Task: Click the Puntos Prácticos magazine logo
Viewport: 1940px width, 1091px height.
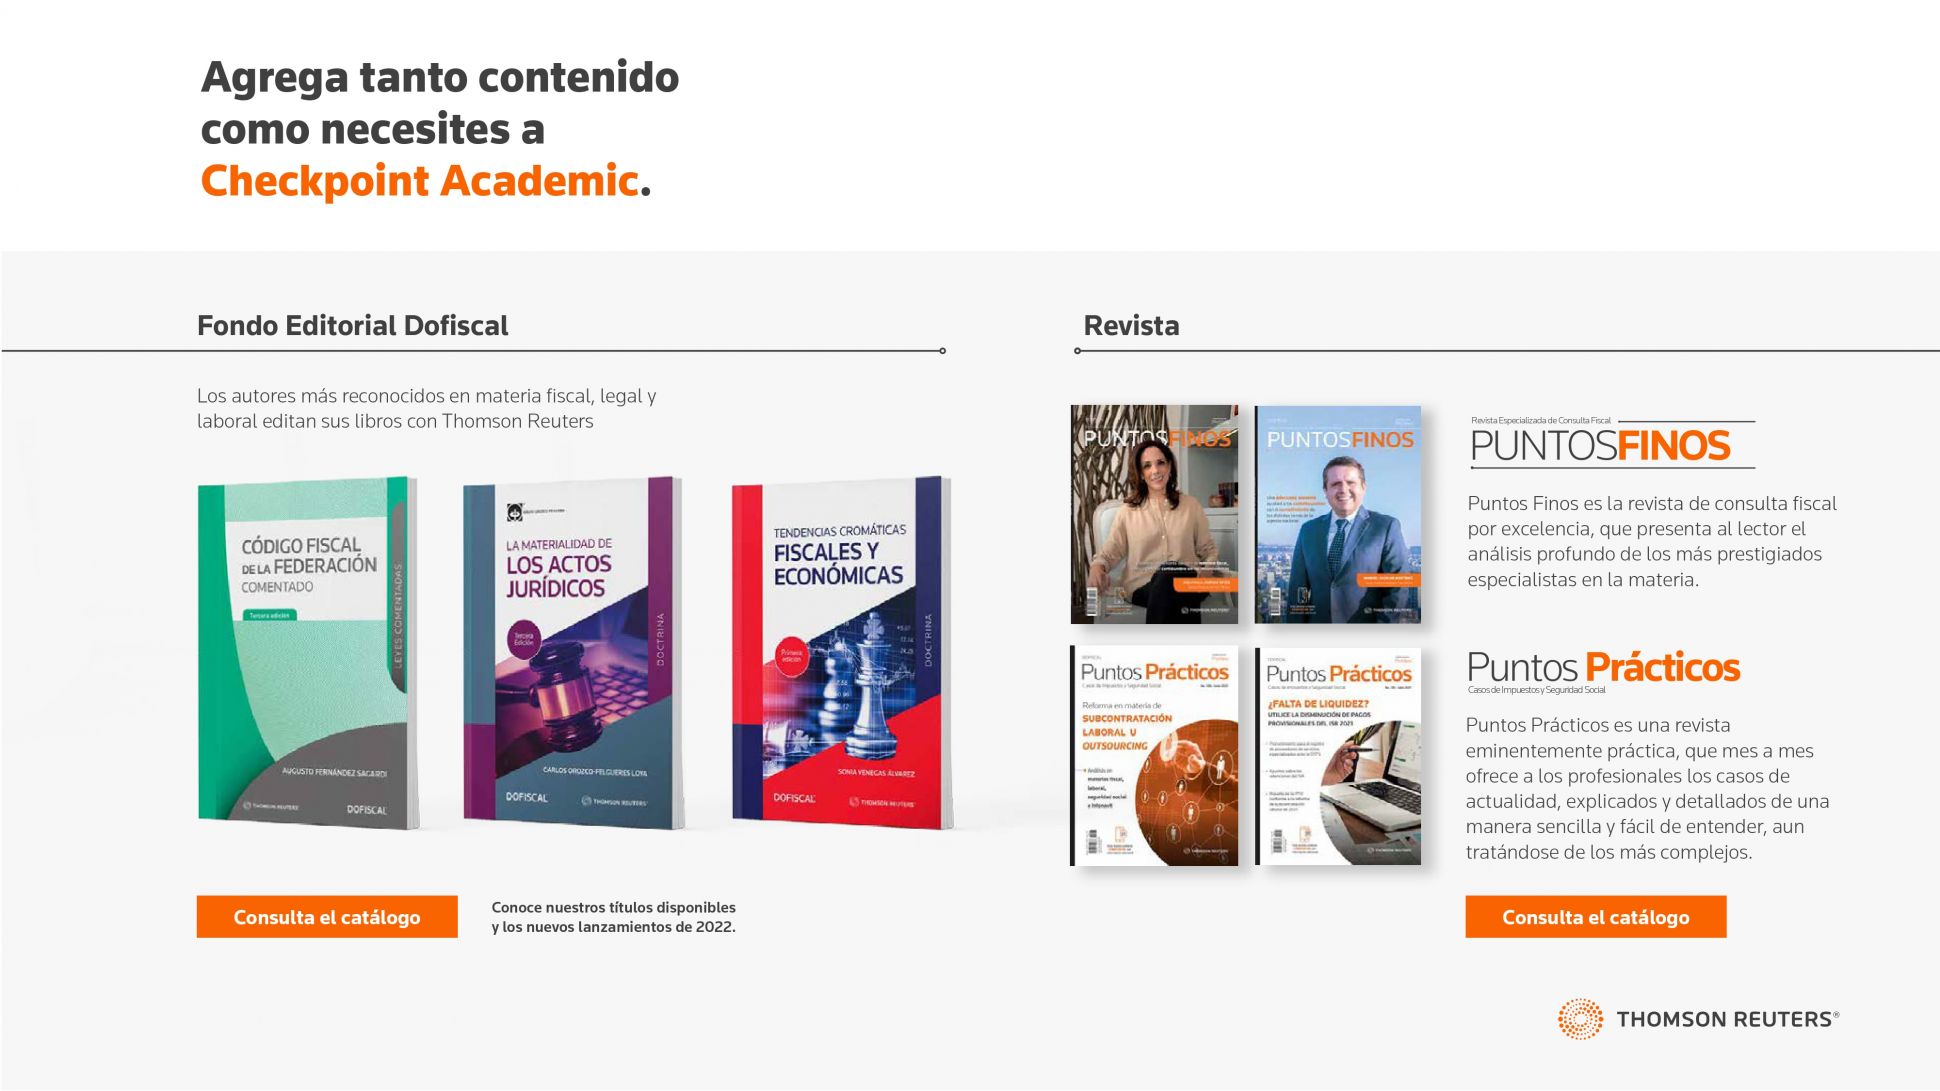Action: click(x=1603, y=671)
